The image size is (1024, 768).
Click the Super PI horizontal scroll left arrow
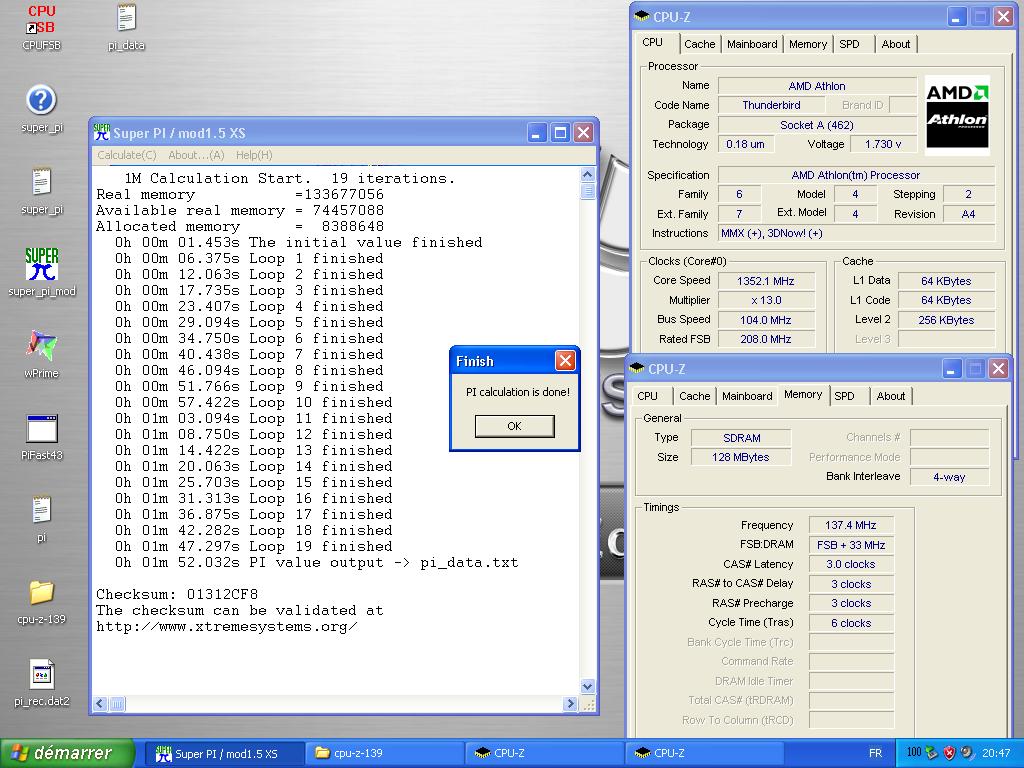[100, 703]
